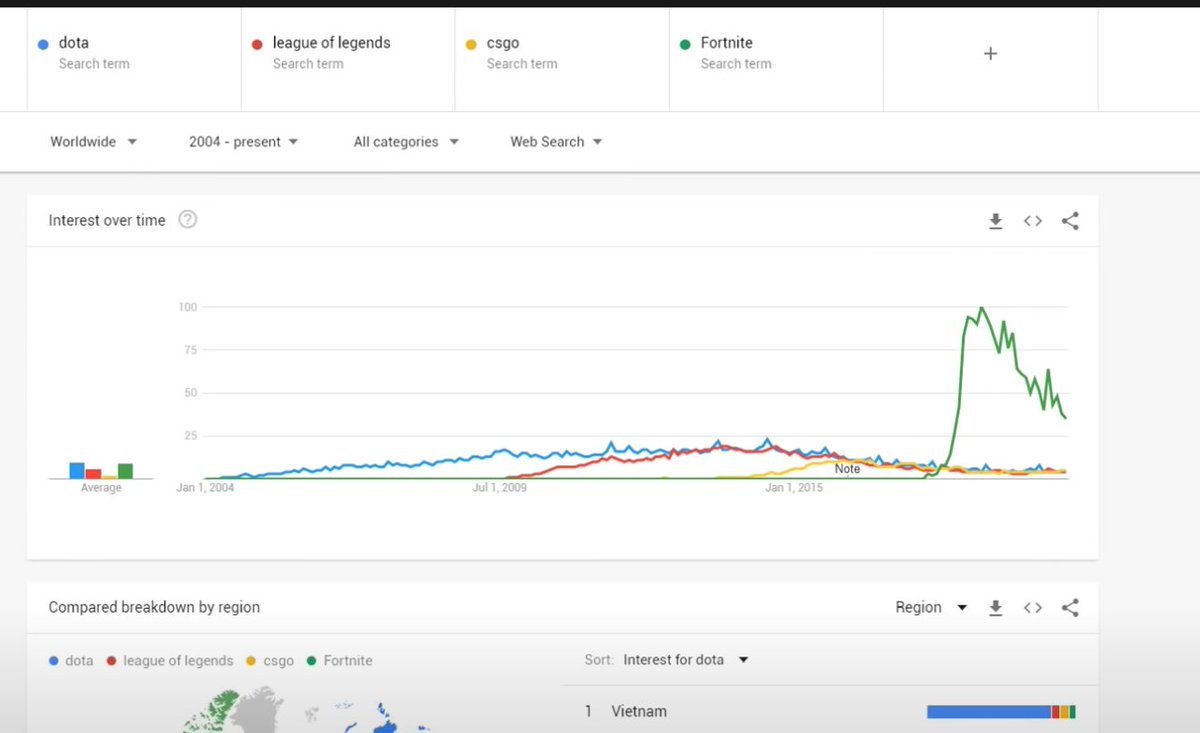Click the world map thumbnail
Image resolution: width=1200 pixels, height=733 pixels.
coord(310,710)
